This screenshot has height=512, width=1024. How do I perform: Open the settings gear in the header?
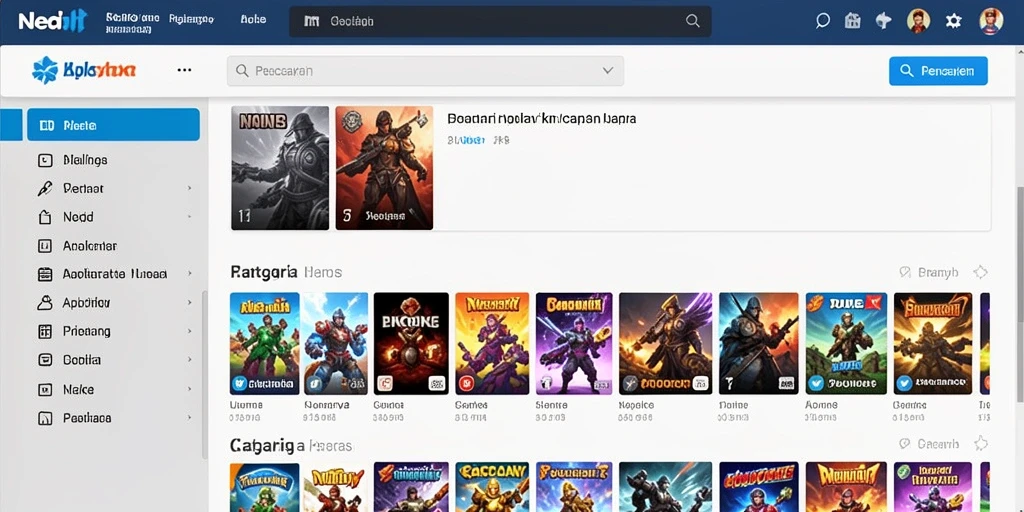(x=953, y=21)
